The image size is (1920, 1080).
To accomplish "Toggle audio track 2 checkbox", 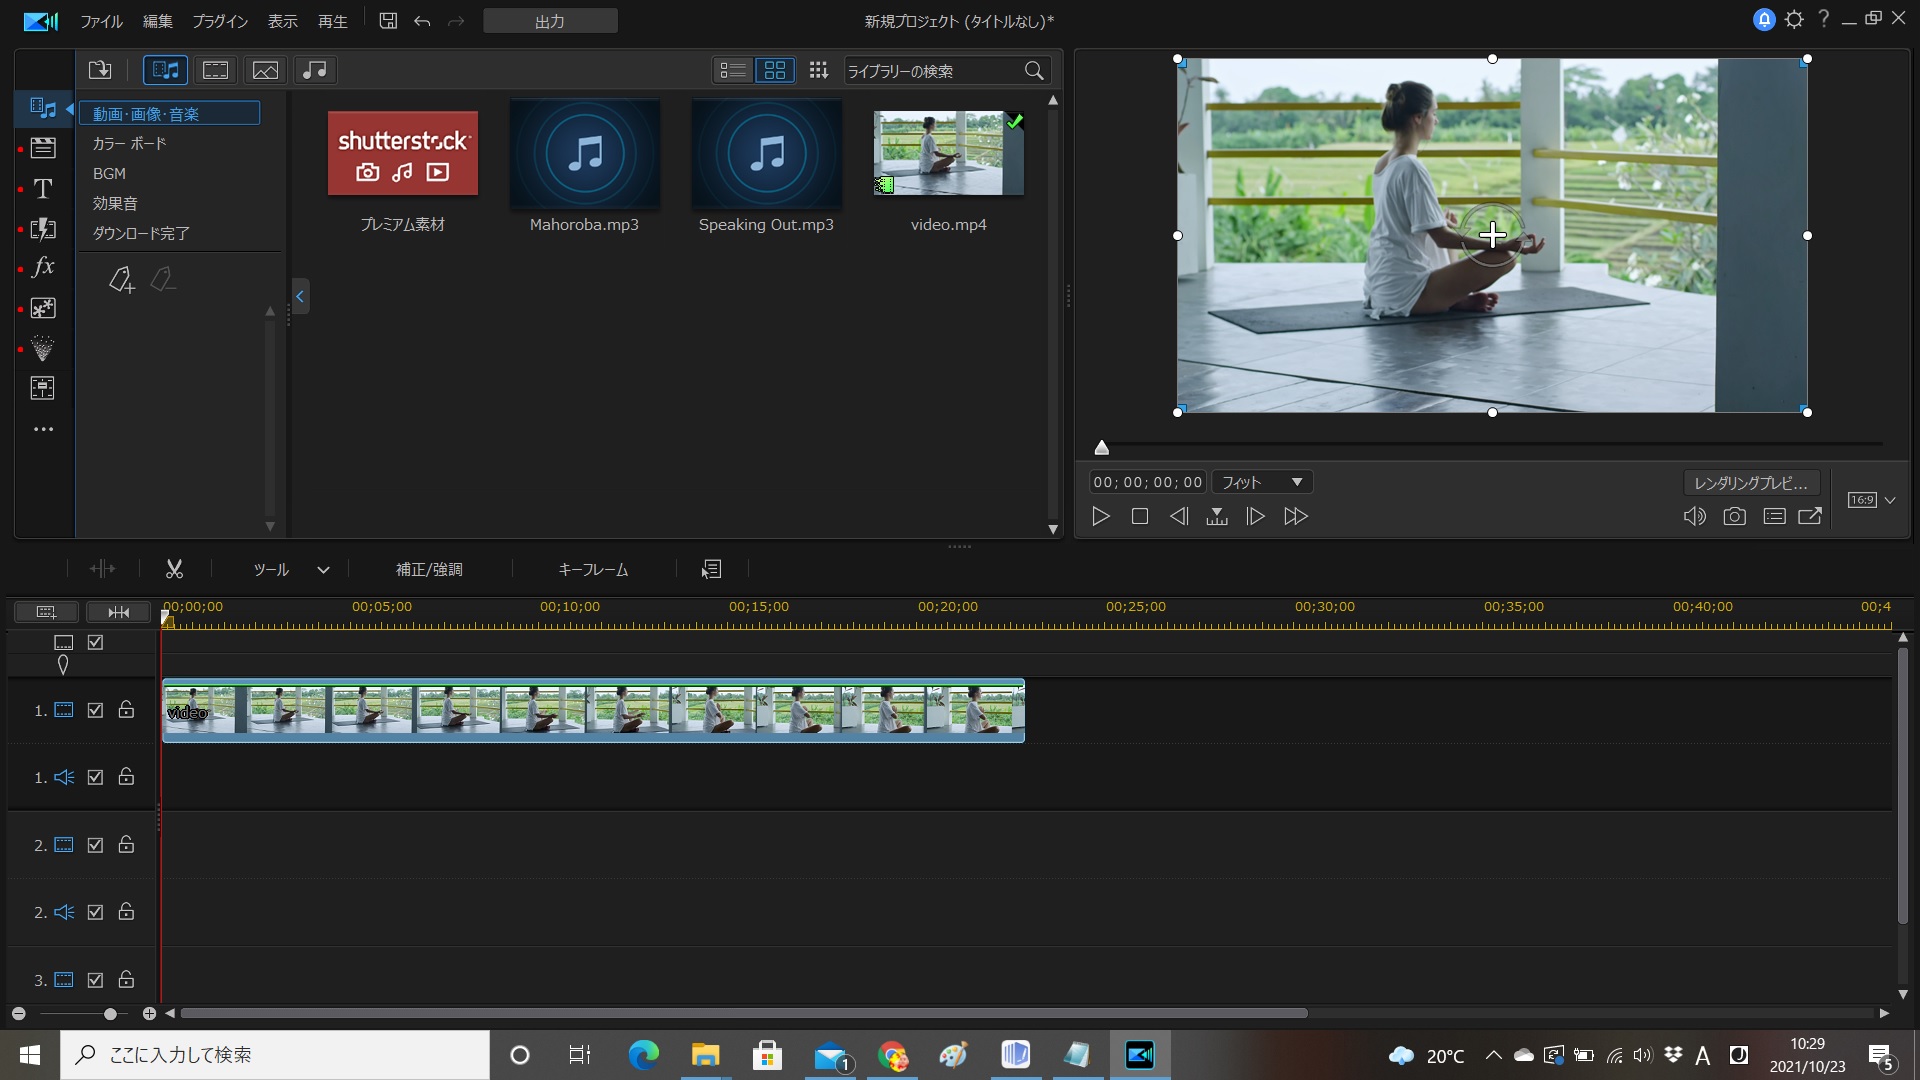I will [x=95, y=912].
